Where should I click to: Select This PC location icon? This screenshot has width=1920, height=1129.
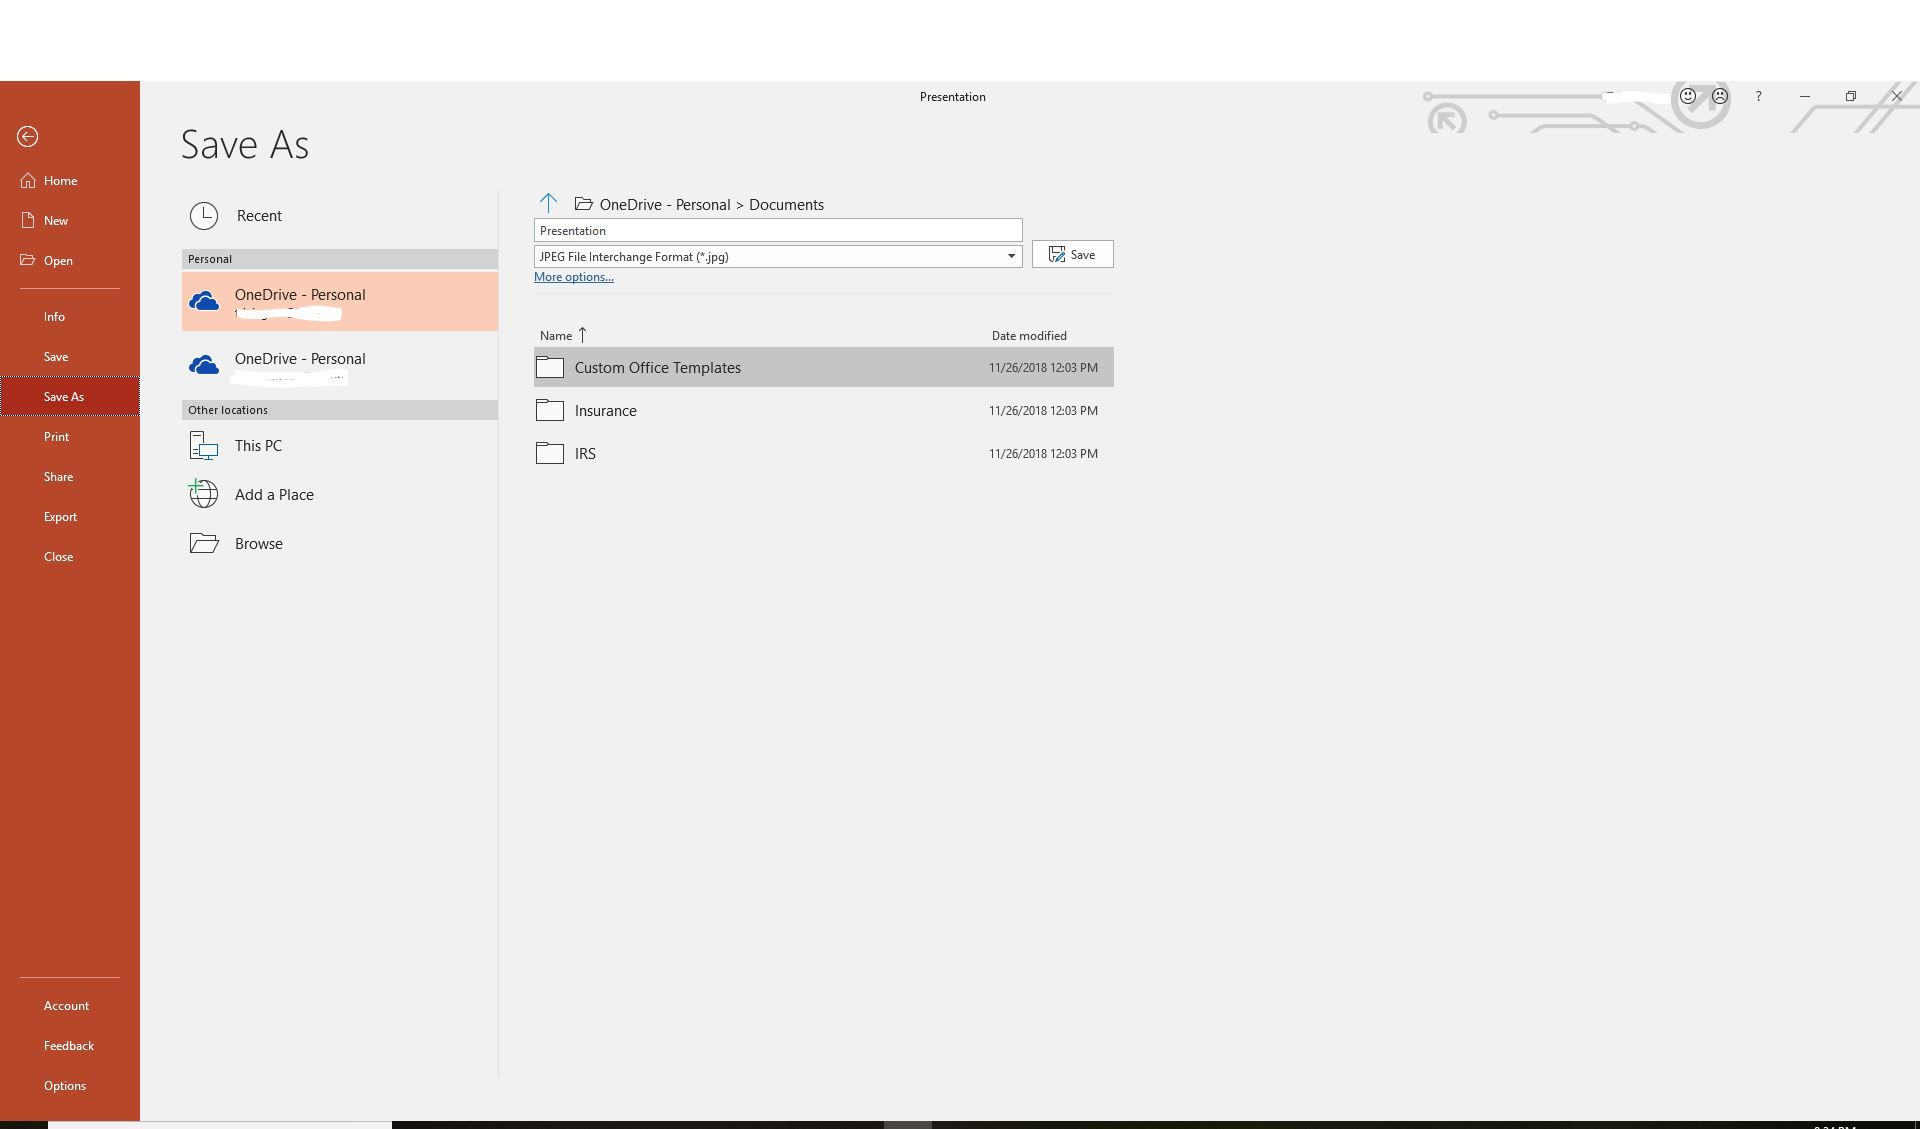pos(203,445)
